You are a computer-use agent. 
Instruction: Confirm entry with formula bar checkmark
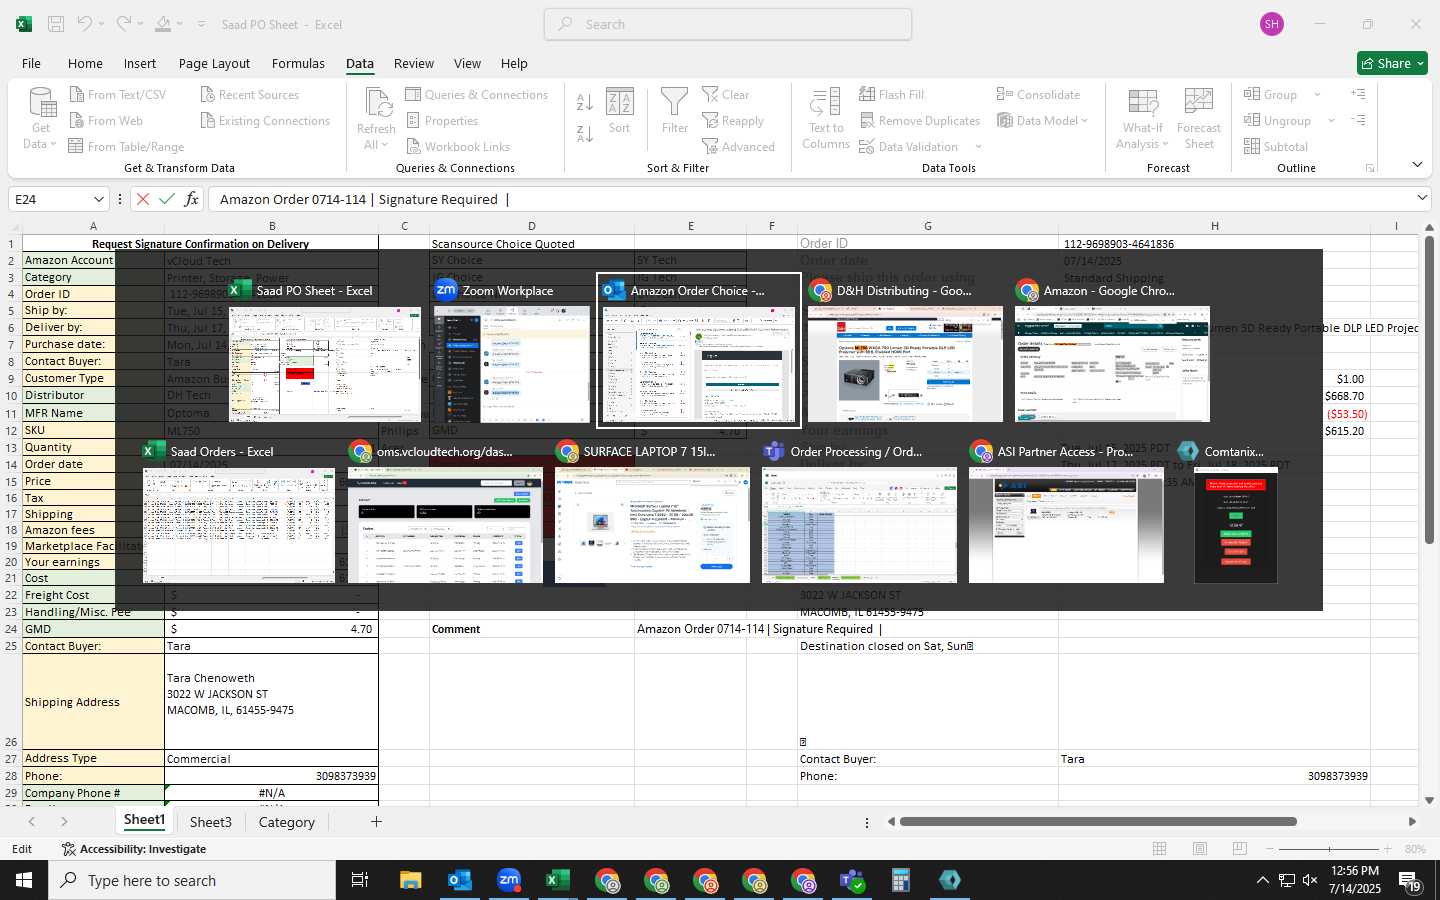pos(167,199)
